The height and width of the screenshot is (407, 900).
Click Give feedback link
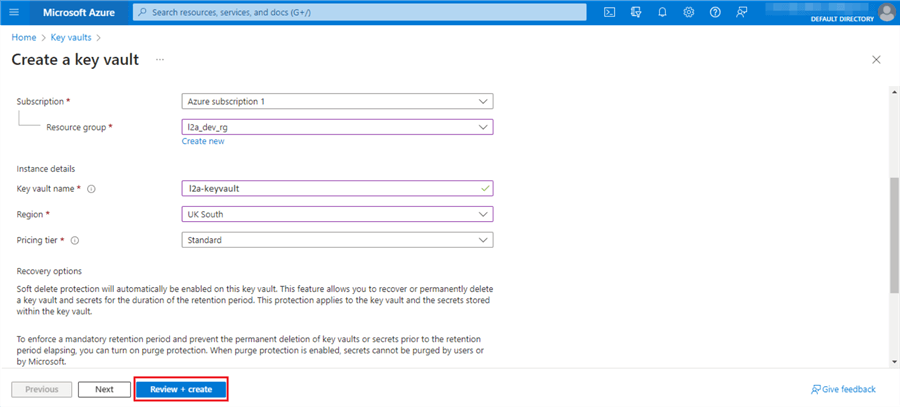click(x=843, y=389)
